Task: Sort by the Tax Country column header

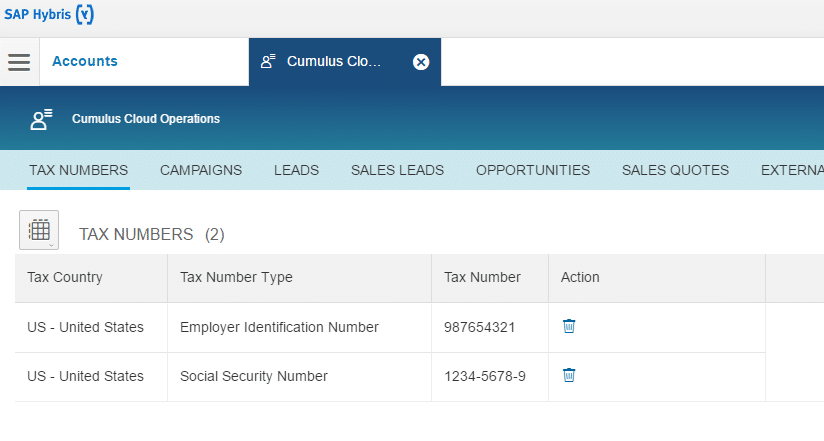Action: pos(65,277)
